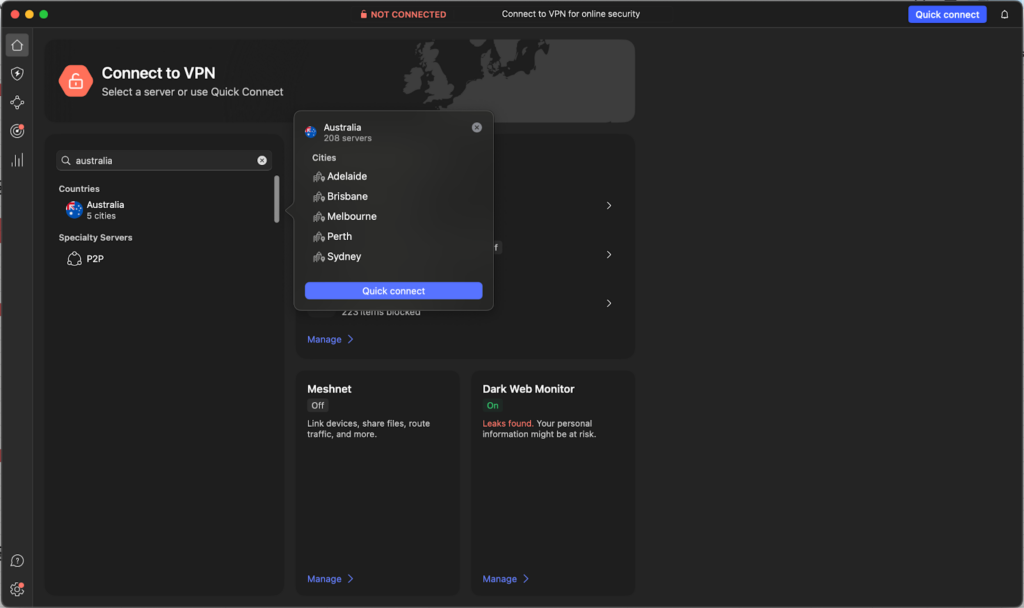Open the statistics bars icon in sidebar

tap(17, 160)
